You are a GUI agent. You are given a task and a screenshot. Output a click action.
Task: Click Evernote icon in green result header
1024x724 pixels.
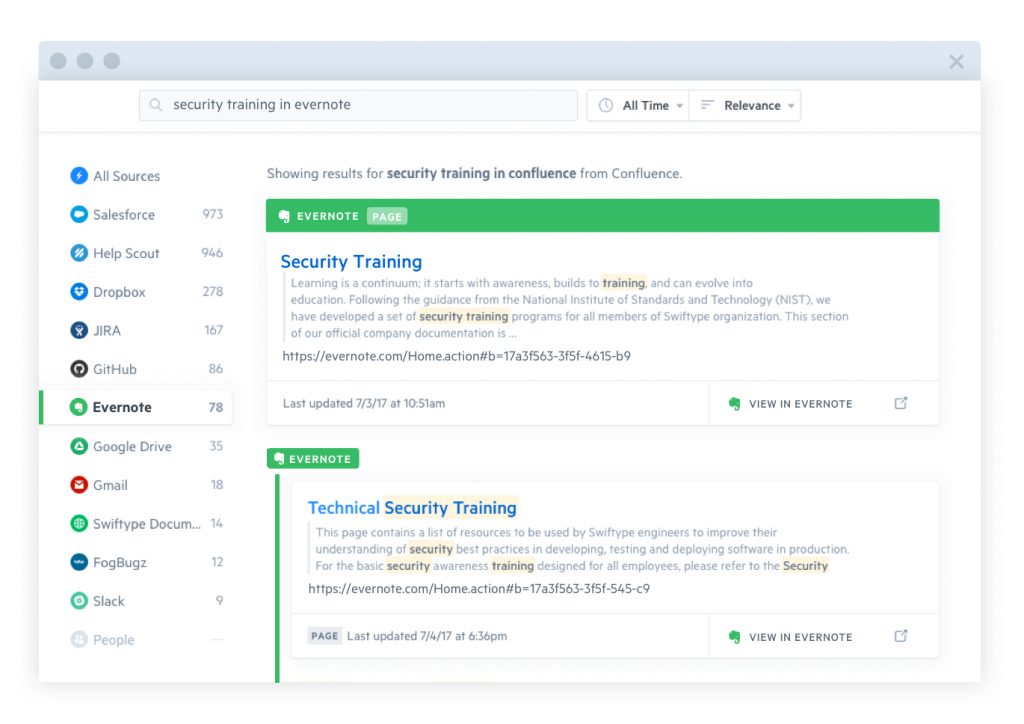coord(284,216)
